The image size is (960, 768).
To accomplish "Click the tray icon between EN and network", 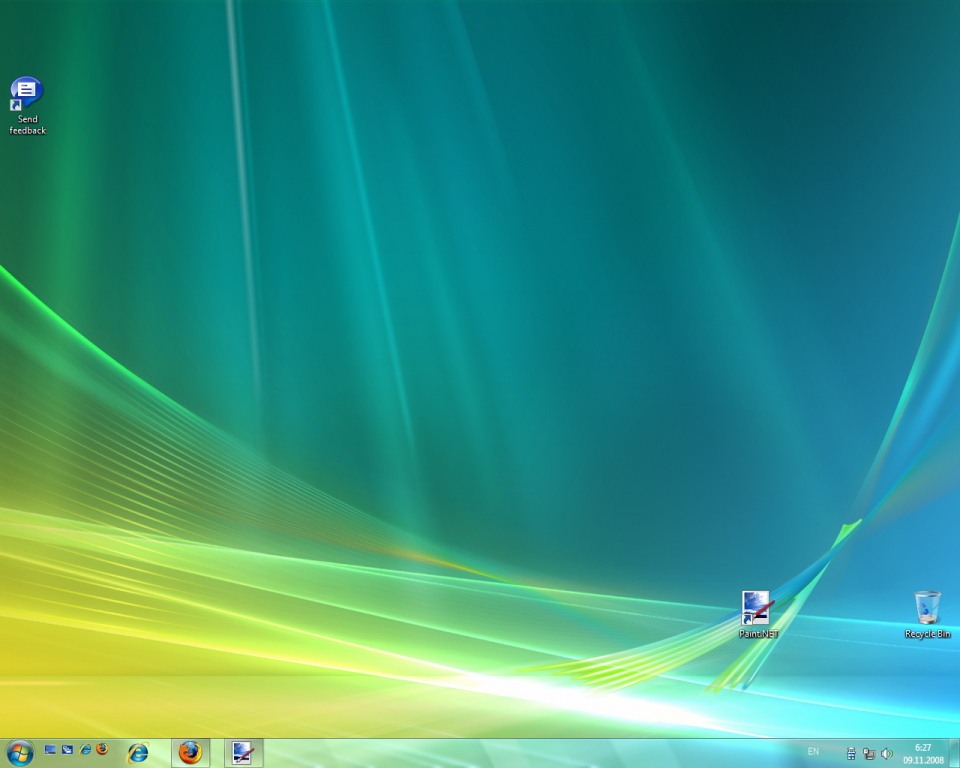I will [851, 754].
